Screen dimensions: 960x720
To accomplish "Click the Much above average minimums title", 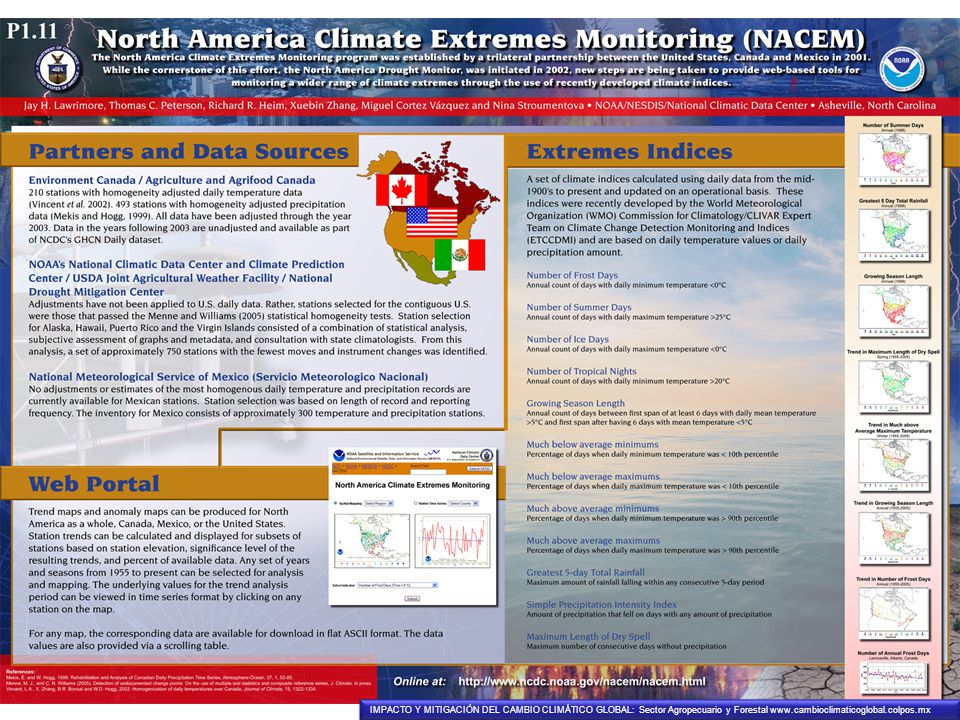I will click(x=593, y=508).
